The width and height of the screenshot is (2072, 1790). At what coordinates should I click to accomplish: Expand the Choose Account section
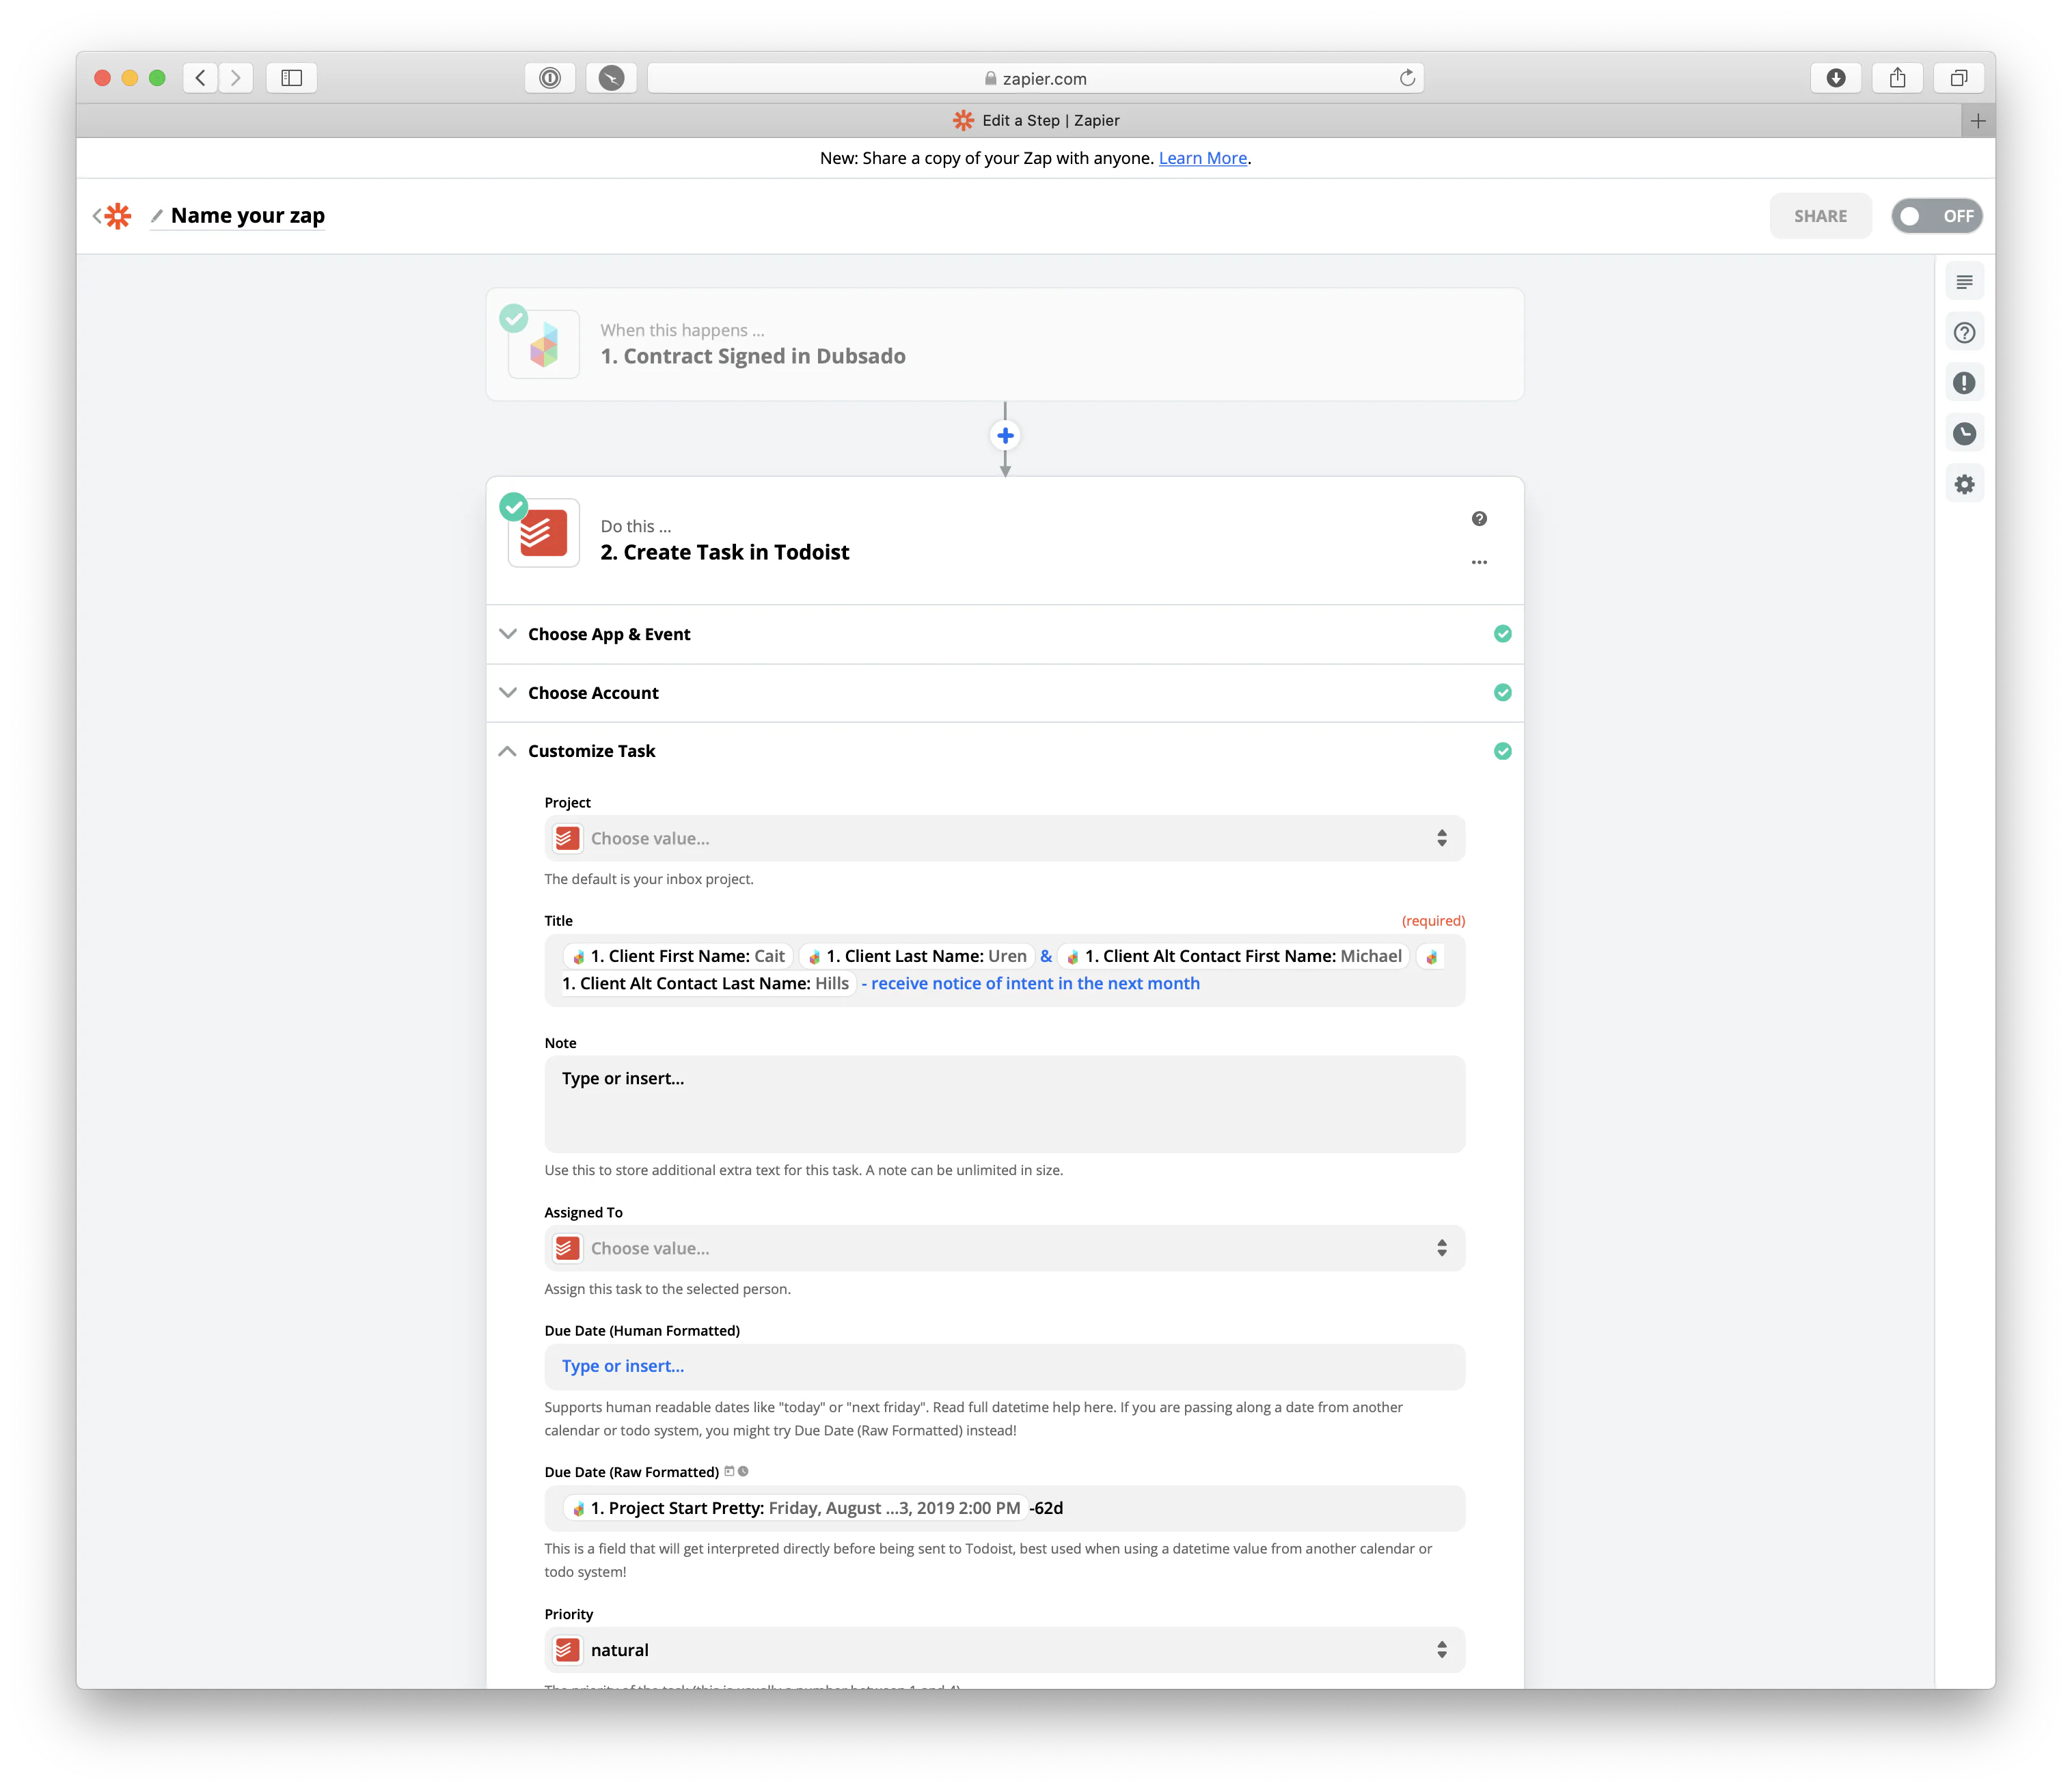tap(1005, 693)
